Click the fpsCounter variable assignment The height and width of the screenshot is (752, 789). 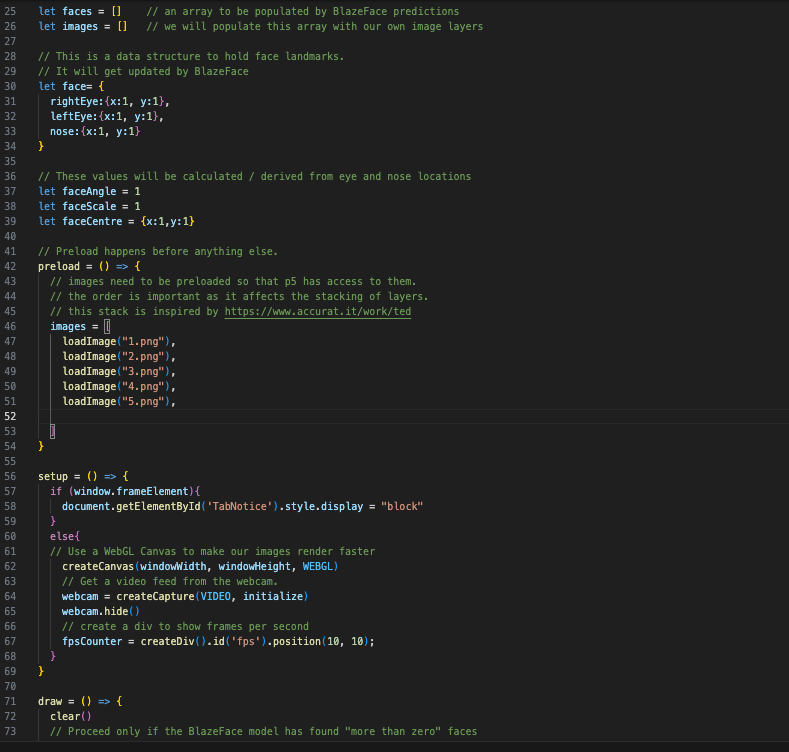point(92,641)
